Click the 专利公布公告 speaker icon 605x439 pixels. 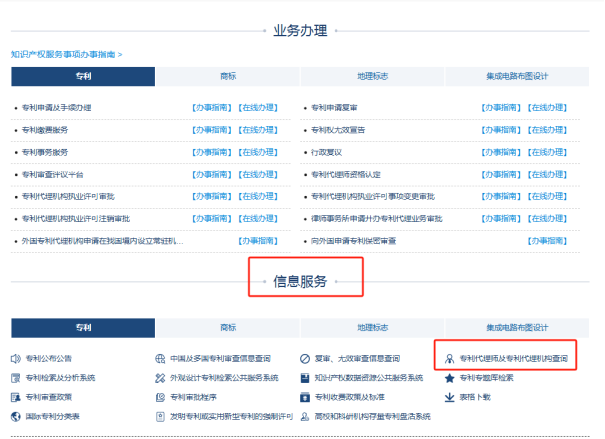[16, 358]
